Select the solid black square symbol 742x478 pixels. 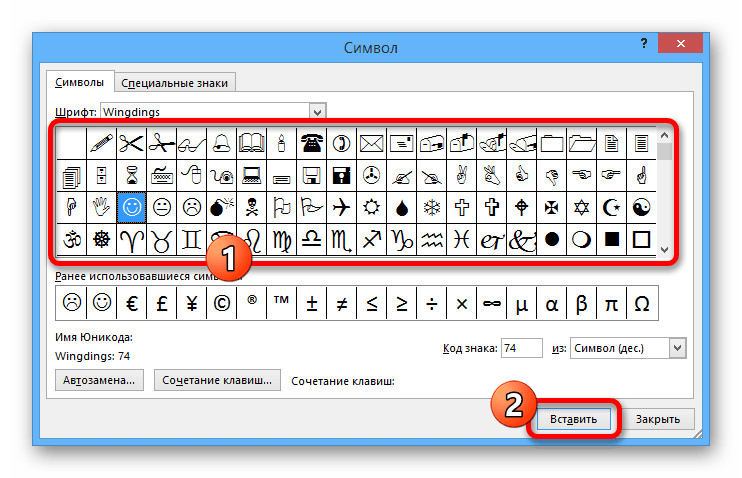611,239
